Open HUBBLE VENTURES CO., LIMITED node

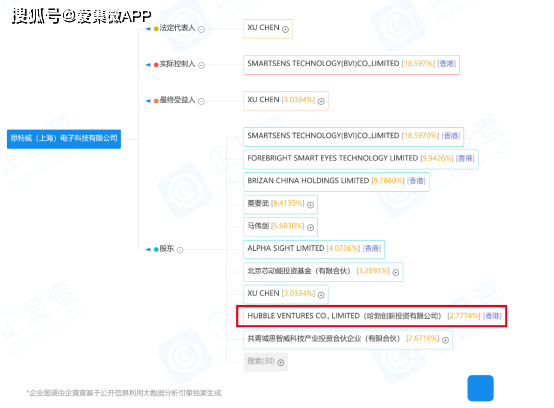[x=372, y=316]
